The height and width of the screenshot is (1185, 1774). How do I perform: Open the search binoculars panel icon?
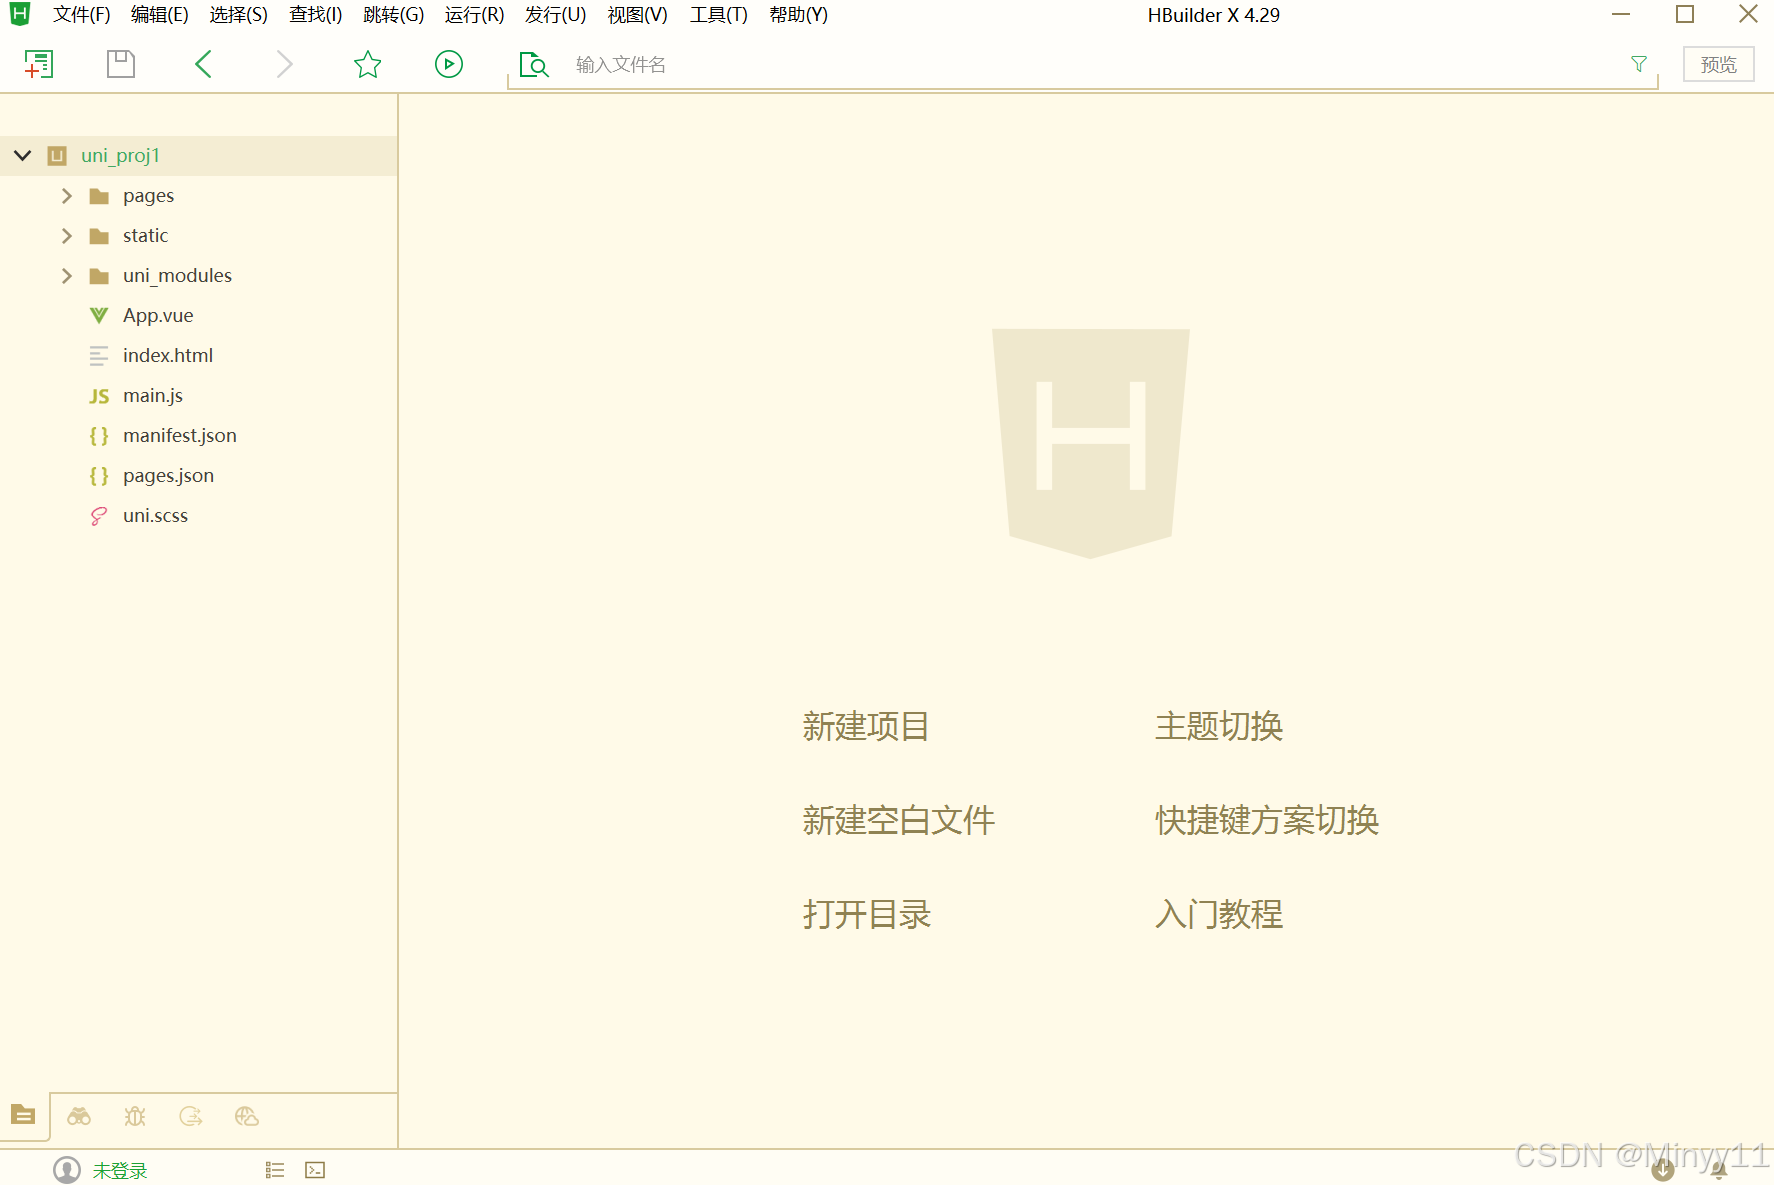point(79,1116)
